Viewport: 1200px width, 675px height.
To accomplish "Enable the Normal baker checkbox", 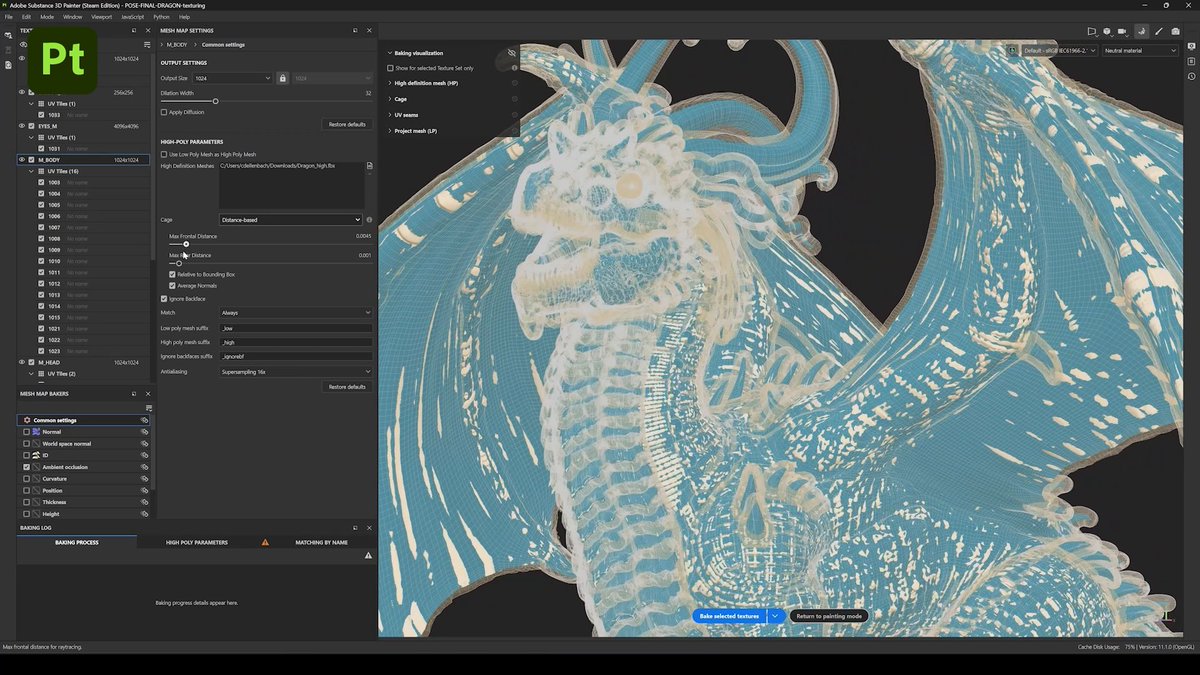I will point(27,432).
